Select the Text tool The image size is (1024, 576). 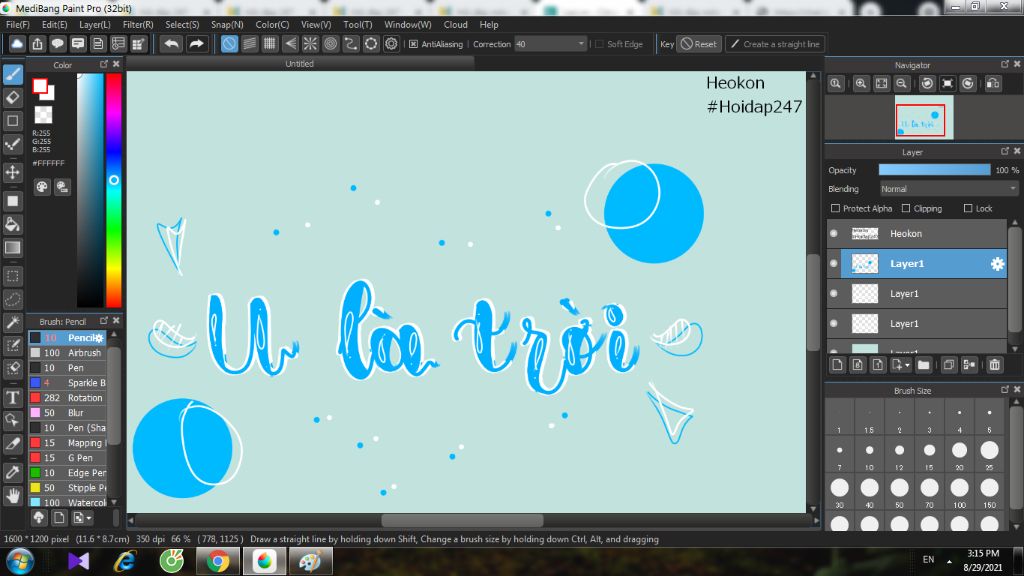click(12, 397)
